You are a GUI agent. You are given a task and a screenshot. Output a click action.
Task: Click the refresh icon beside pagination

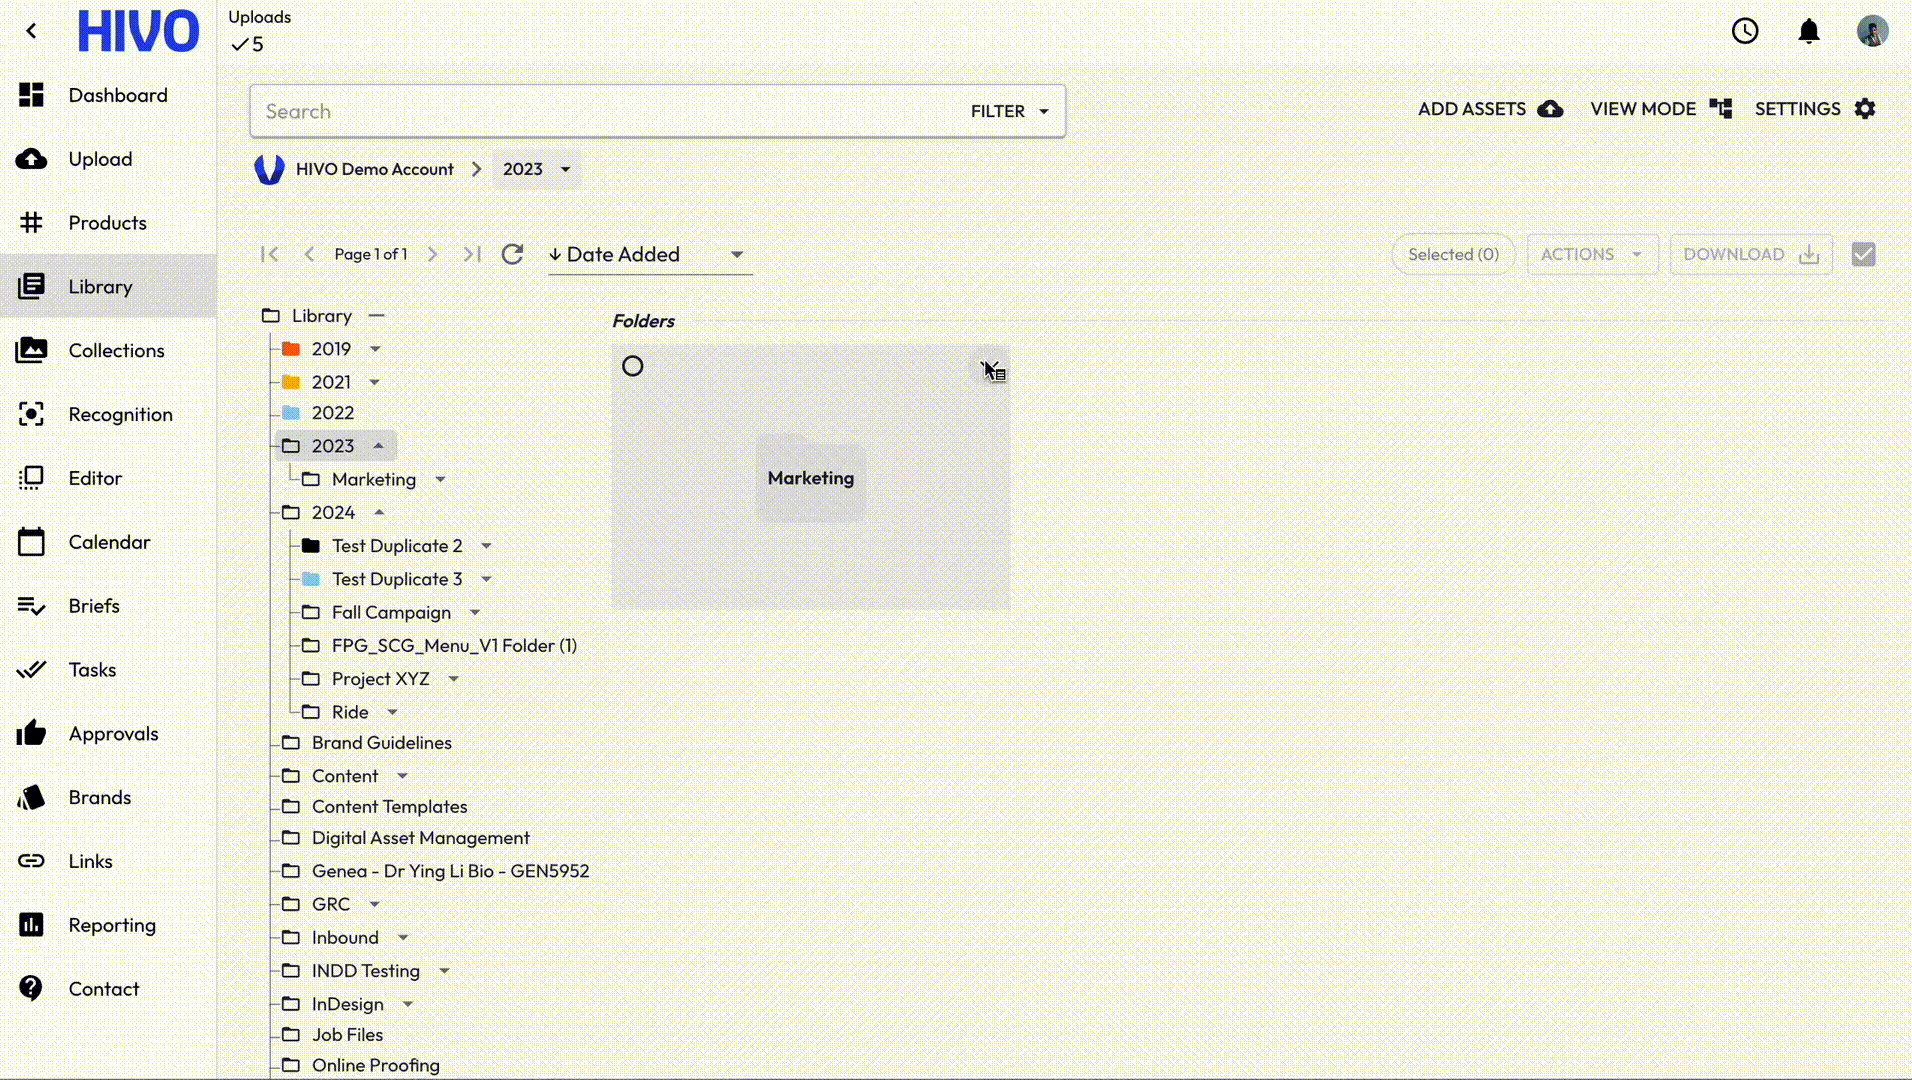tap(512, 254)
